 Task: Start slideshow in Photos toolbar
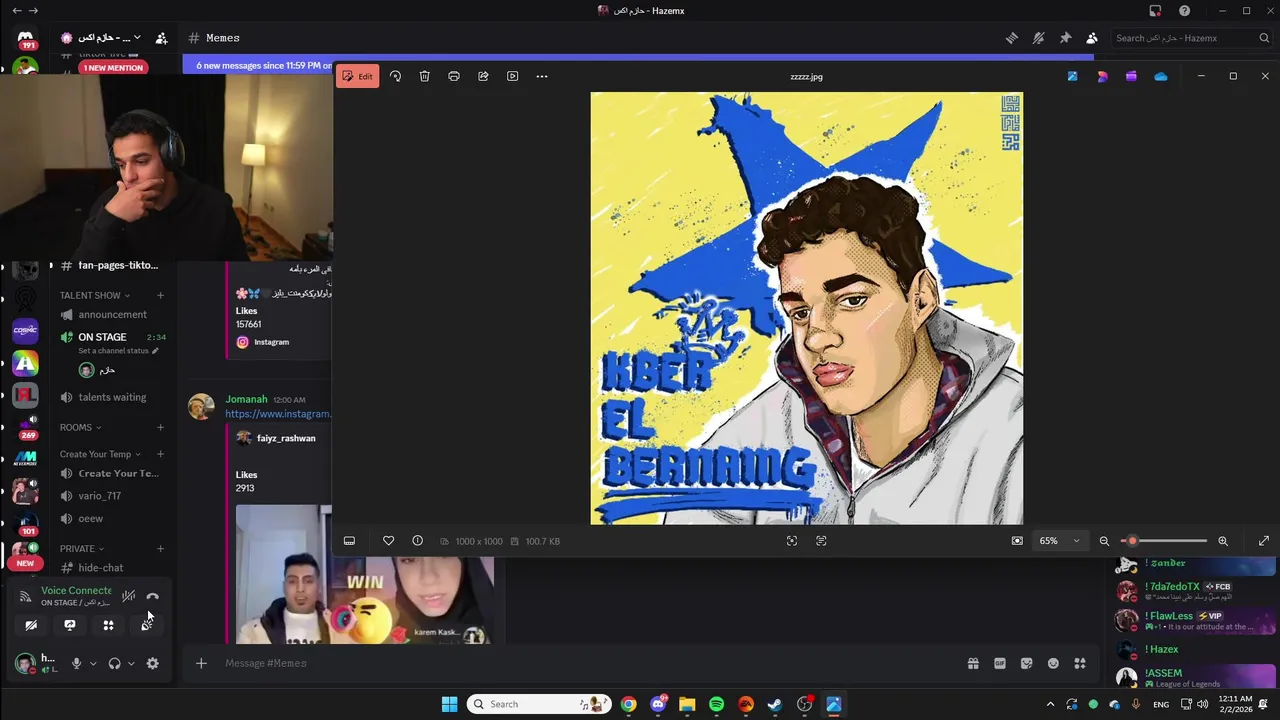click(x=512, y=76)
